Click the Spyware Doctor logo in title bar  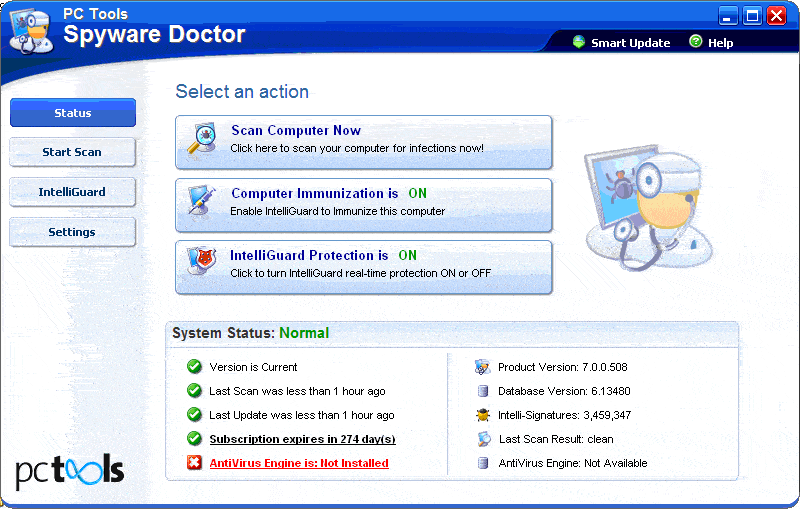point(32,32)
